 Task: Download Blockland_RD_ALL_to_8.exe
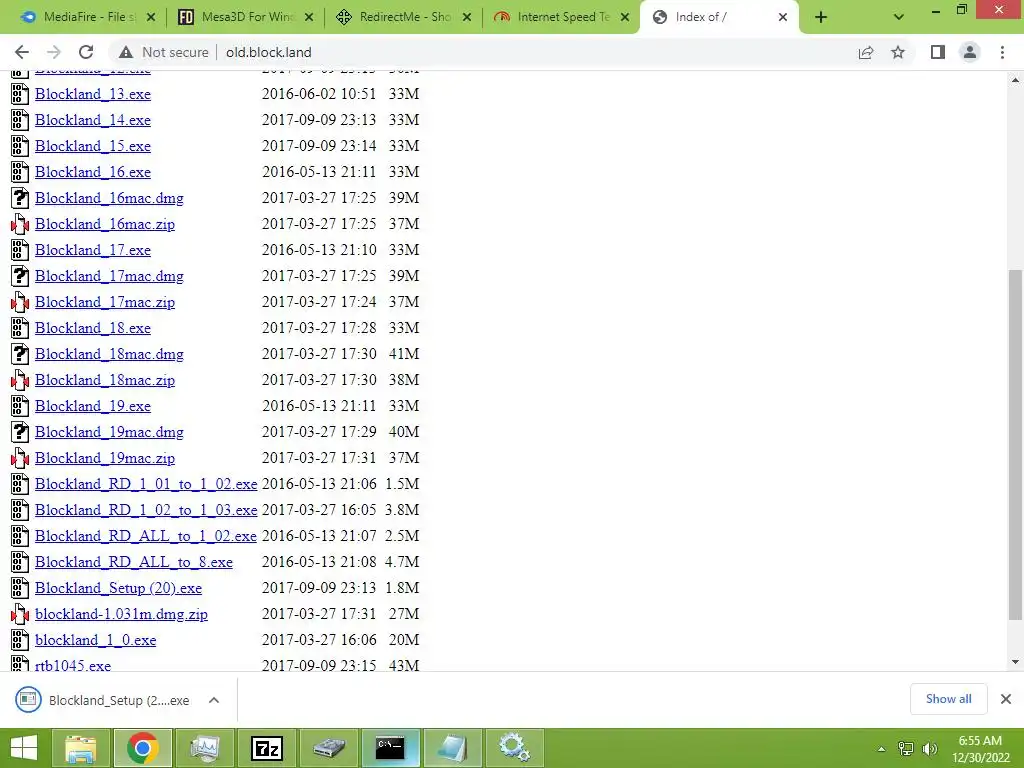tap(134, 562)
